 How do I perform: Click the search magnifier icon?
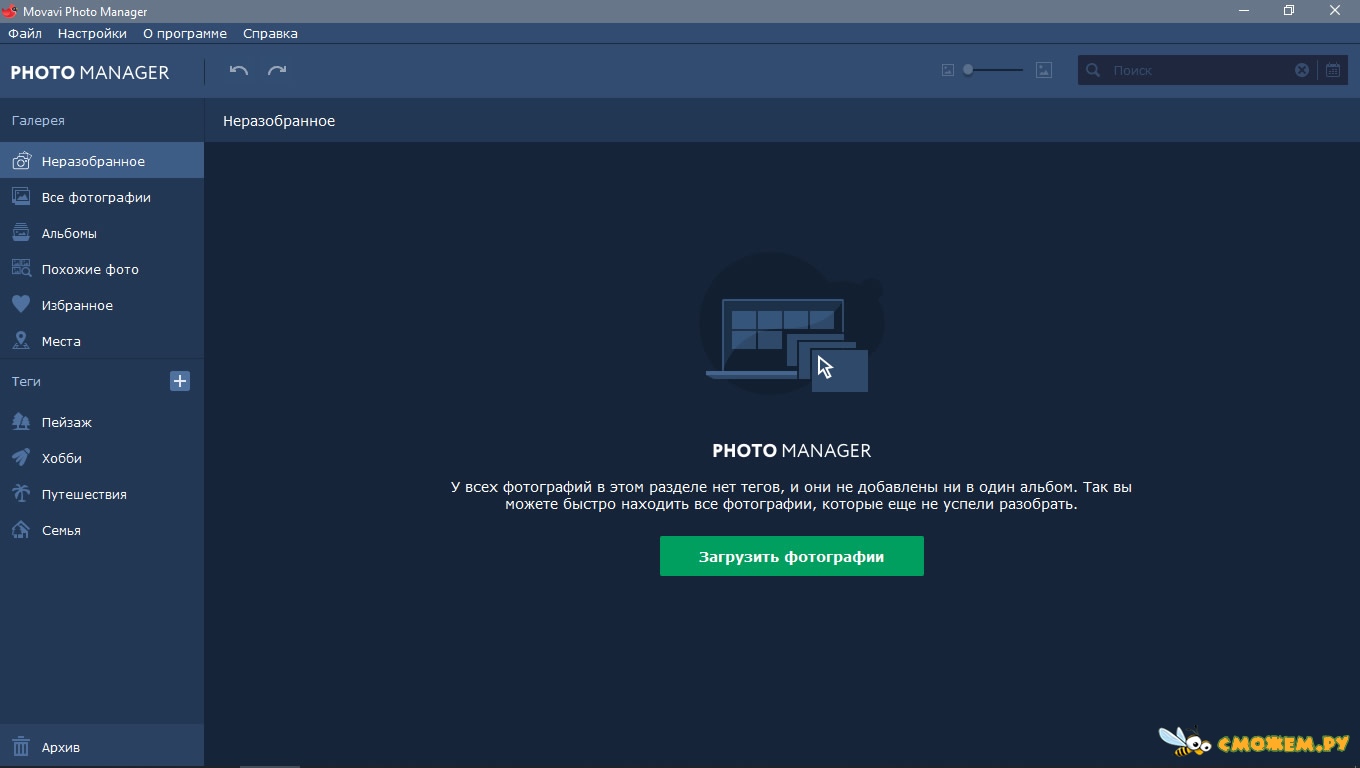click(1093, 70)
